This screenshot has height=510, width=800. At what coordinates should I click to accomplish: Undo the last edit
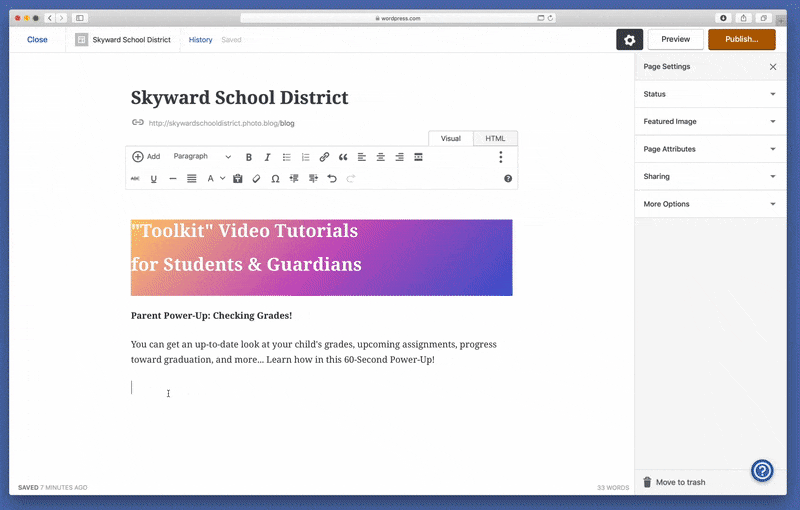pyautogui.click(x=332, y=178)
